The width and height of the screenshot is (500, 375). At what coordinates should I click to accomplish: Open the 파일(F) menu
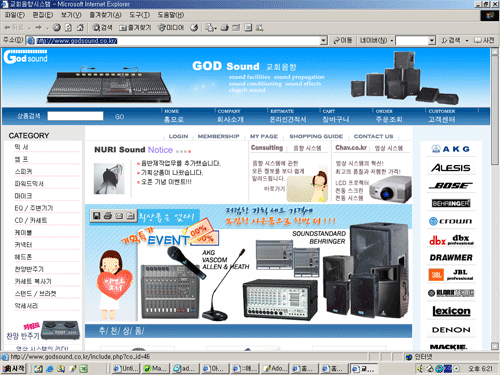[15, 15]
